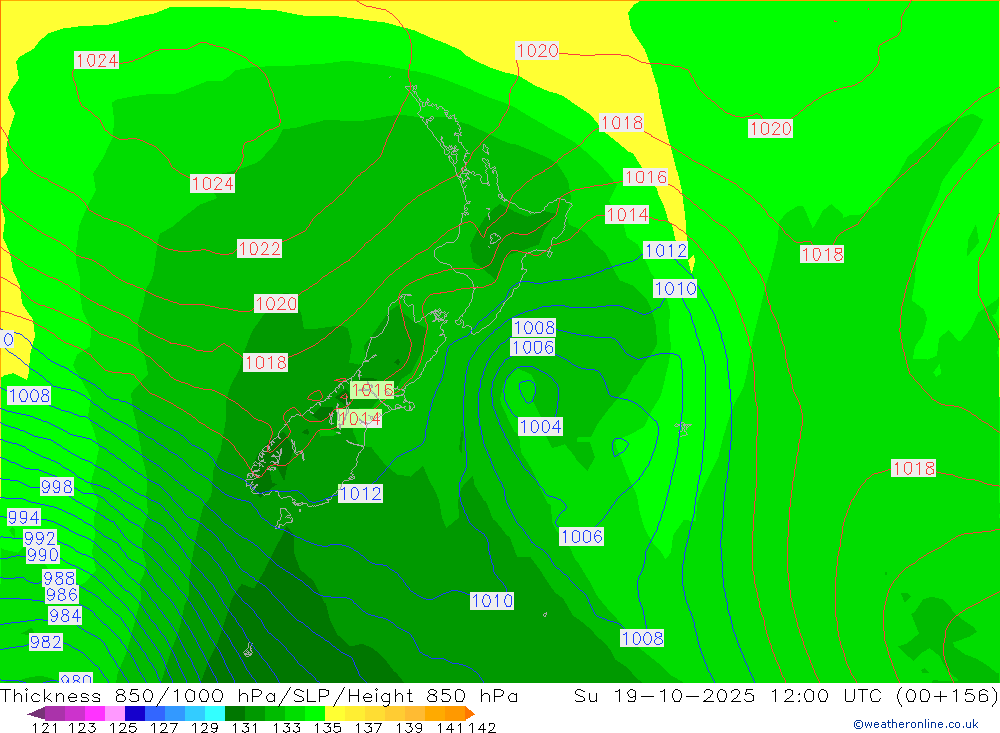Screen dimensions: 1000x733
Task: Select the yellow legend swatch above 135
Action: 335,713
